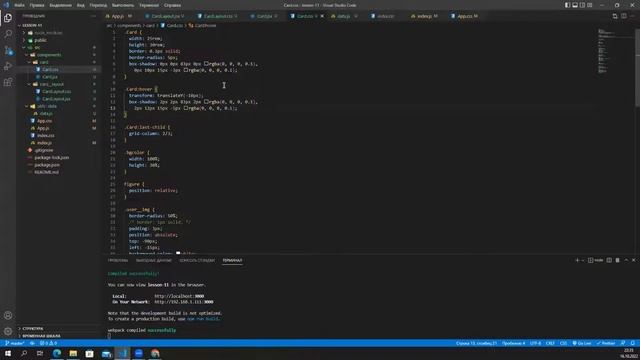Image resolution: width=640 pixels, height=360 pixels.
Task: Open the Справка menu
Action: point(172,5)
